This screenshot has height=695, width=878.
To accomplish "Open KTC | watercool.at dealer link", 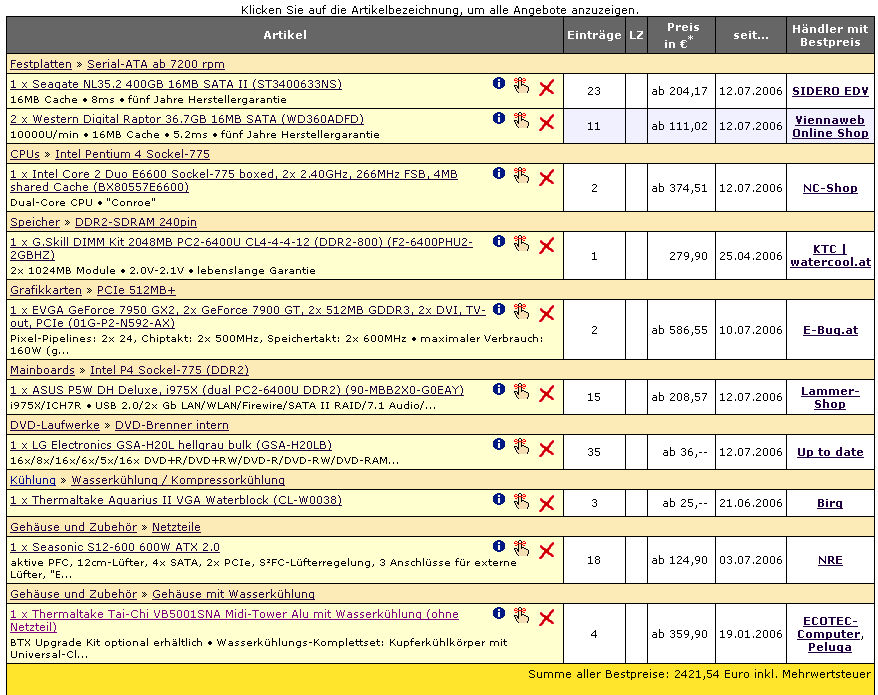I will 830,255.
